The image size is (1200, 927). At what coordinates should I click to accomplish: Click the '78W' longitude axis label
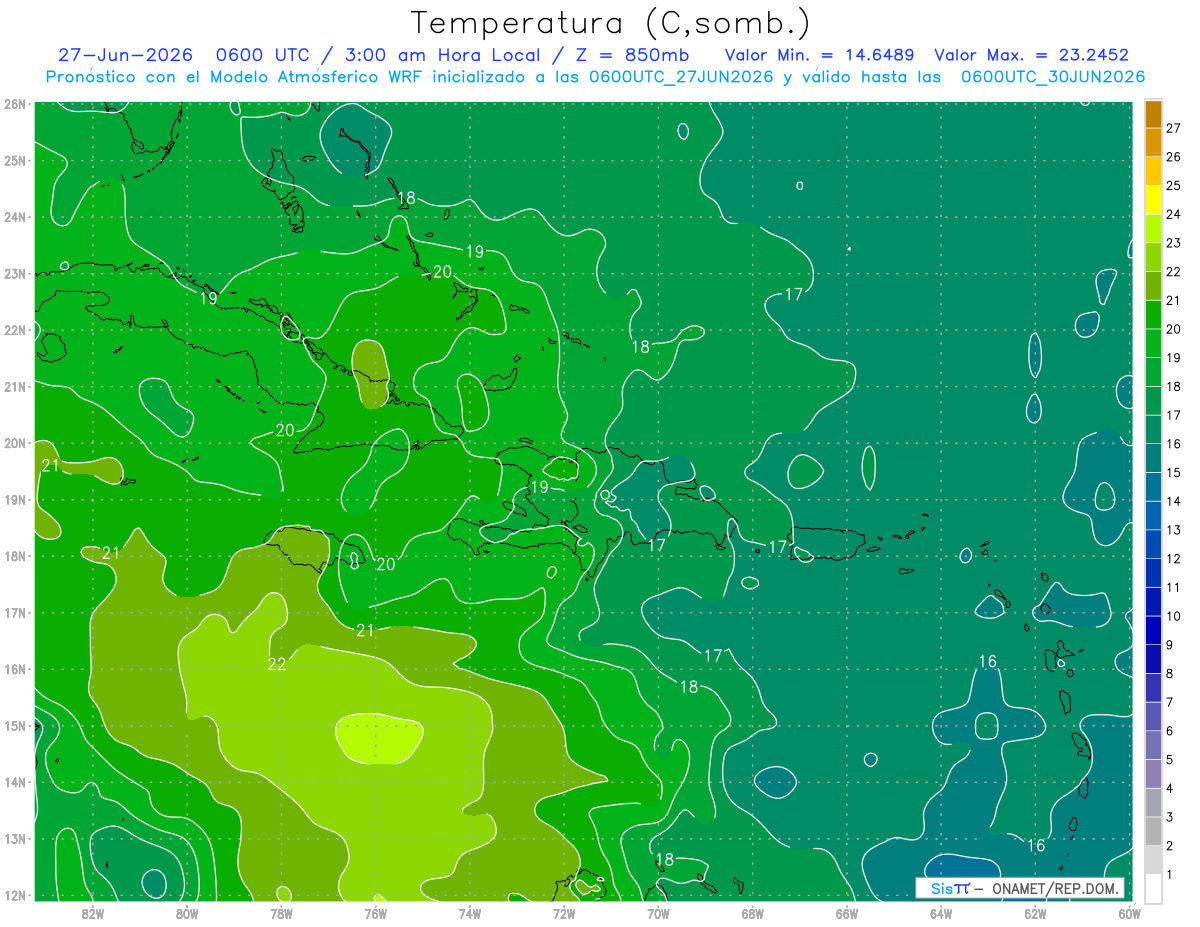(x=281, y=913)
